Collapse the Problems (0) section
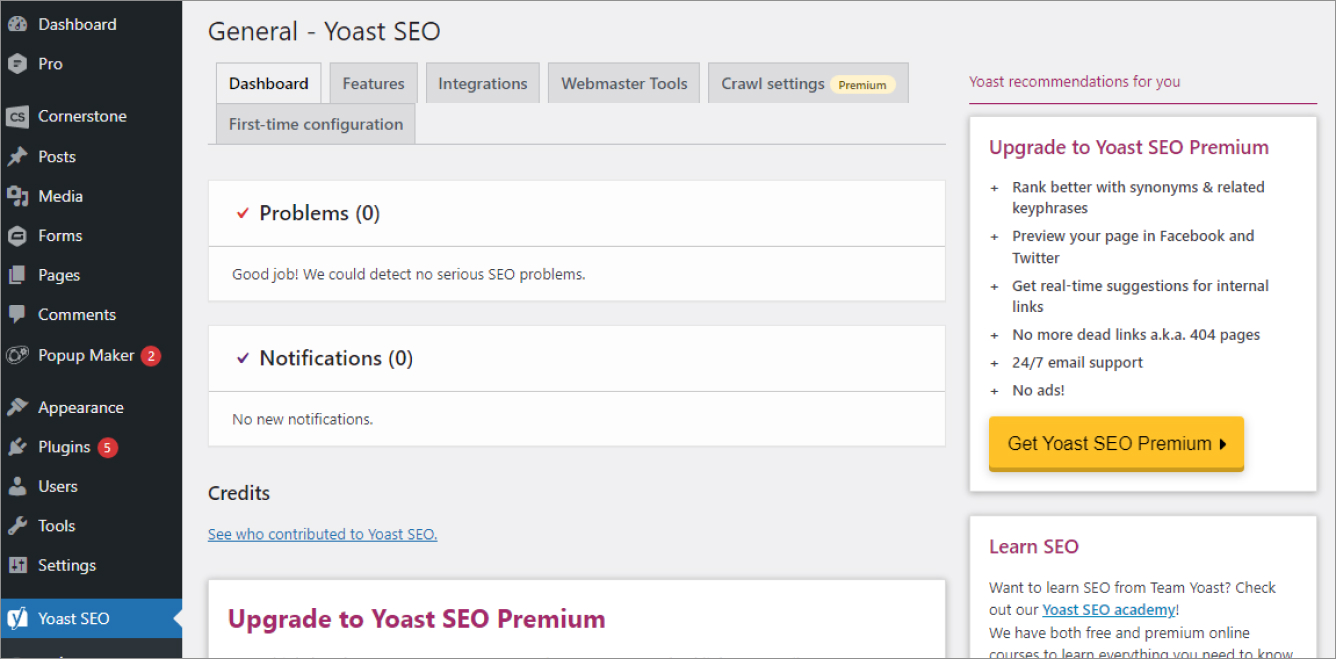 (x=577, y=213)
